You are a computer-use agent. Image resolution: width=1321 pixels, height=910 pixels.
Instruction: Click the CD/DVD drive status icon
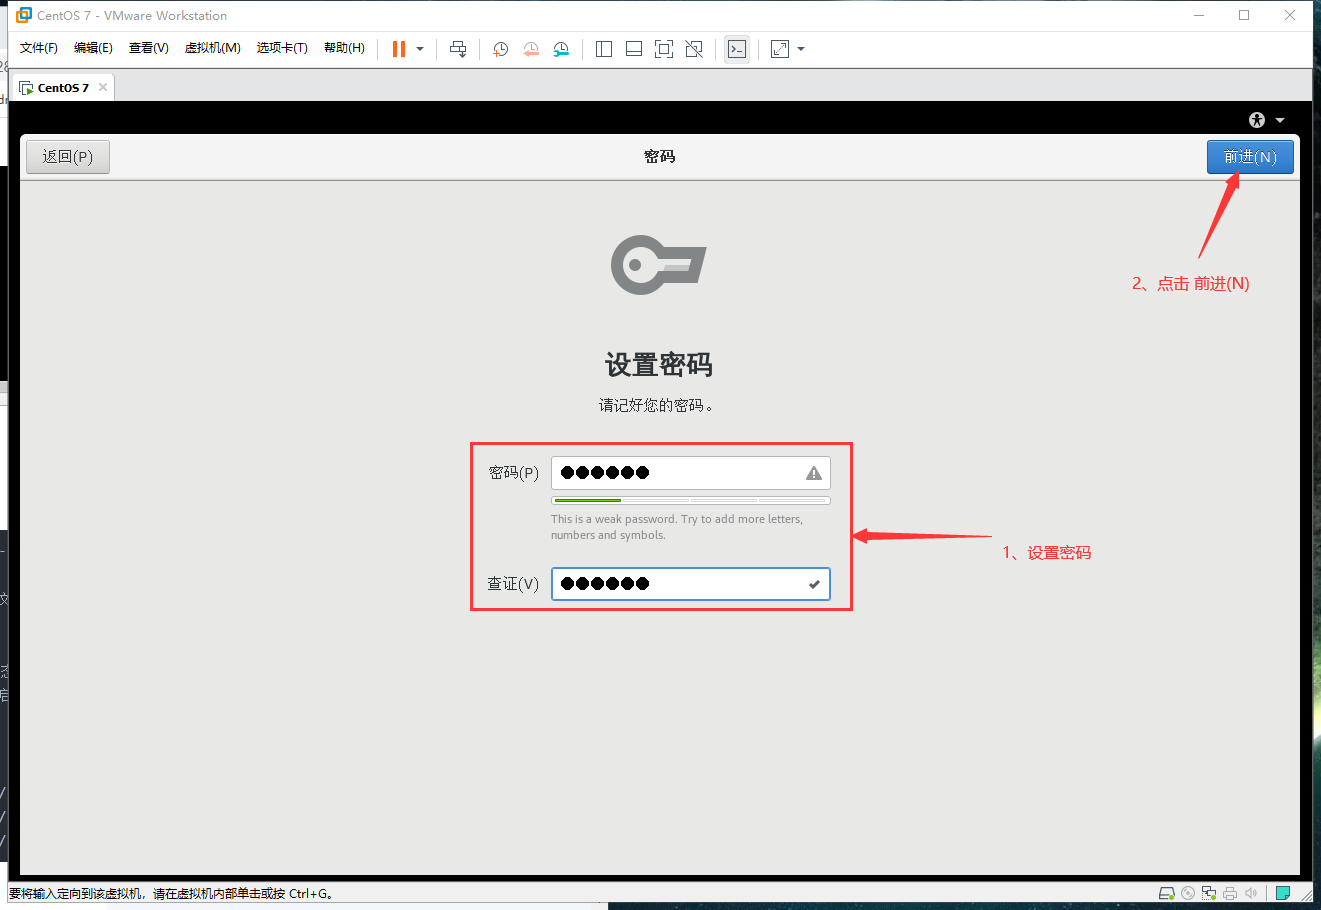(x=1188, y=893)
